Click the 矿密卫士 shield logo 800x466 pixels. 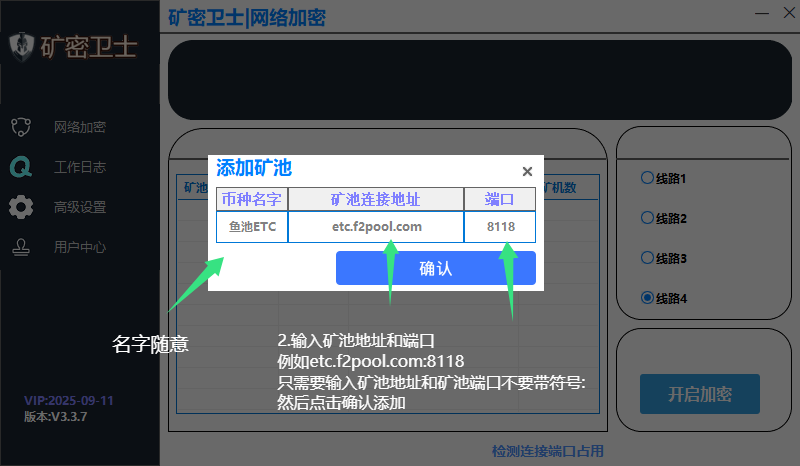tap(22, 47)
